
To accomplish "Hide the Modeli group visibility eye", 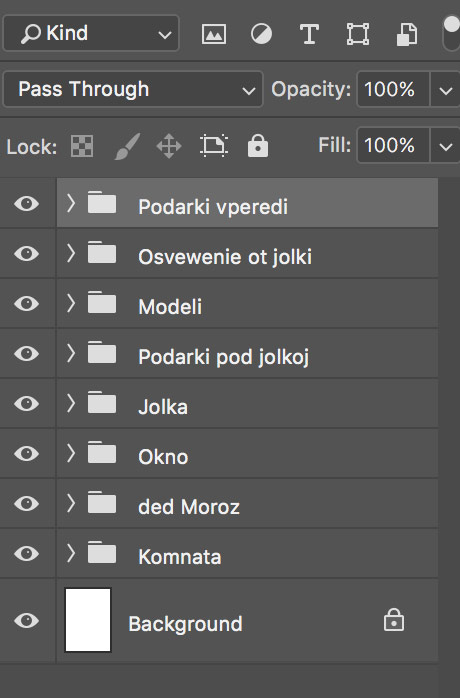I will 27,304.
